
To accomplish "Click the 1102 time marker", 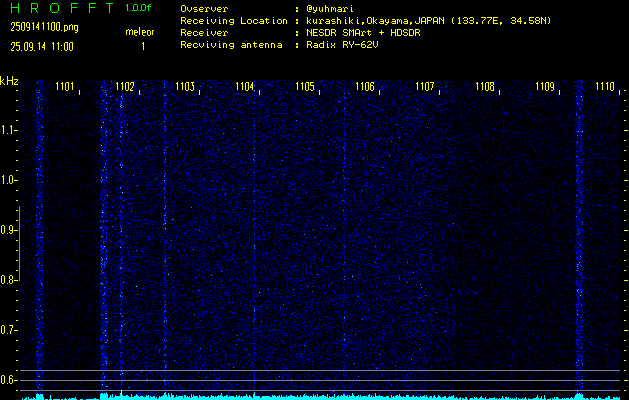I will click(124, 86).
